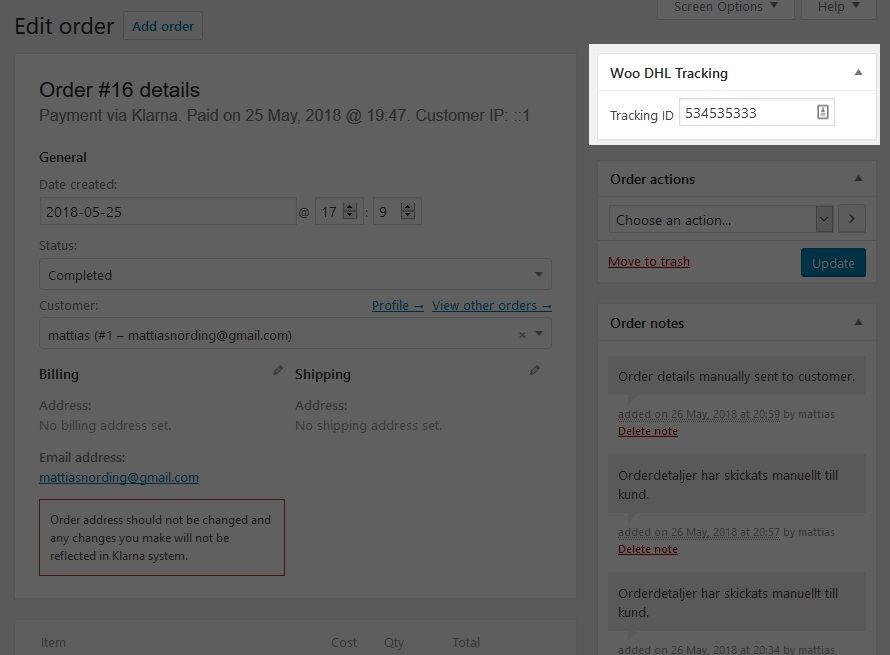Collapse the Order notes panel
890x655 pixels.
tap(858, 323)
